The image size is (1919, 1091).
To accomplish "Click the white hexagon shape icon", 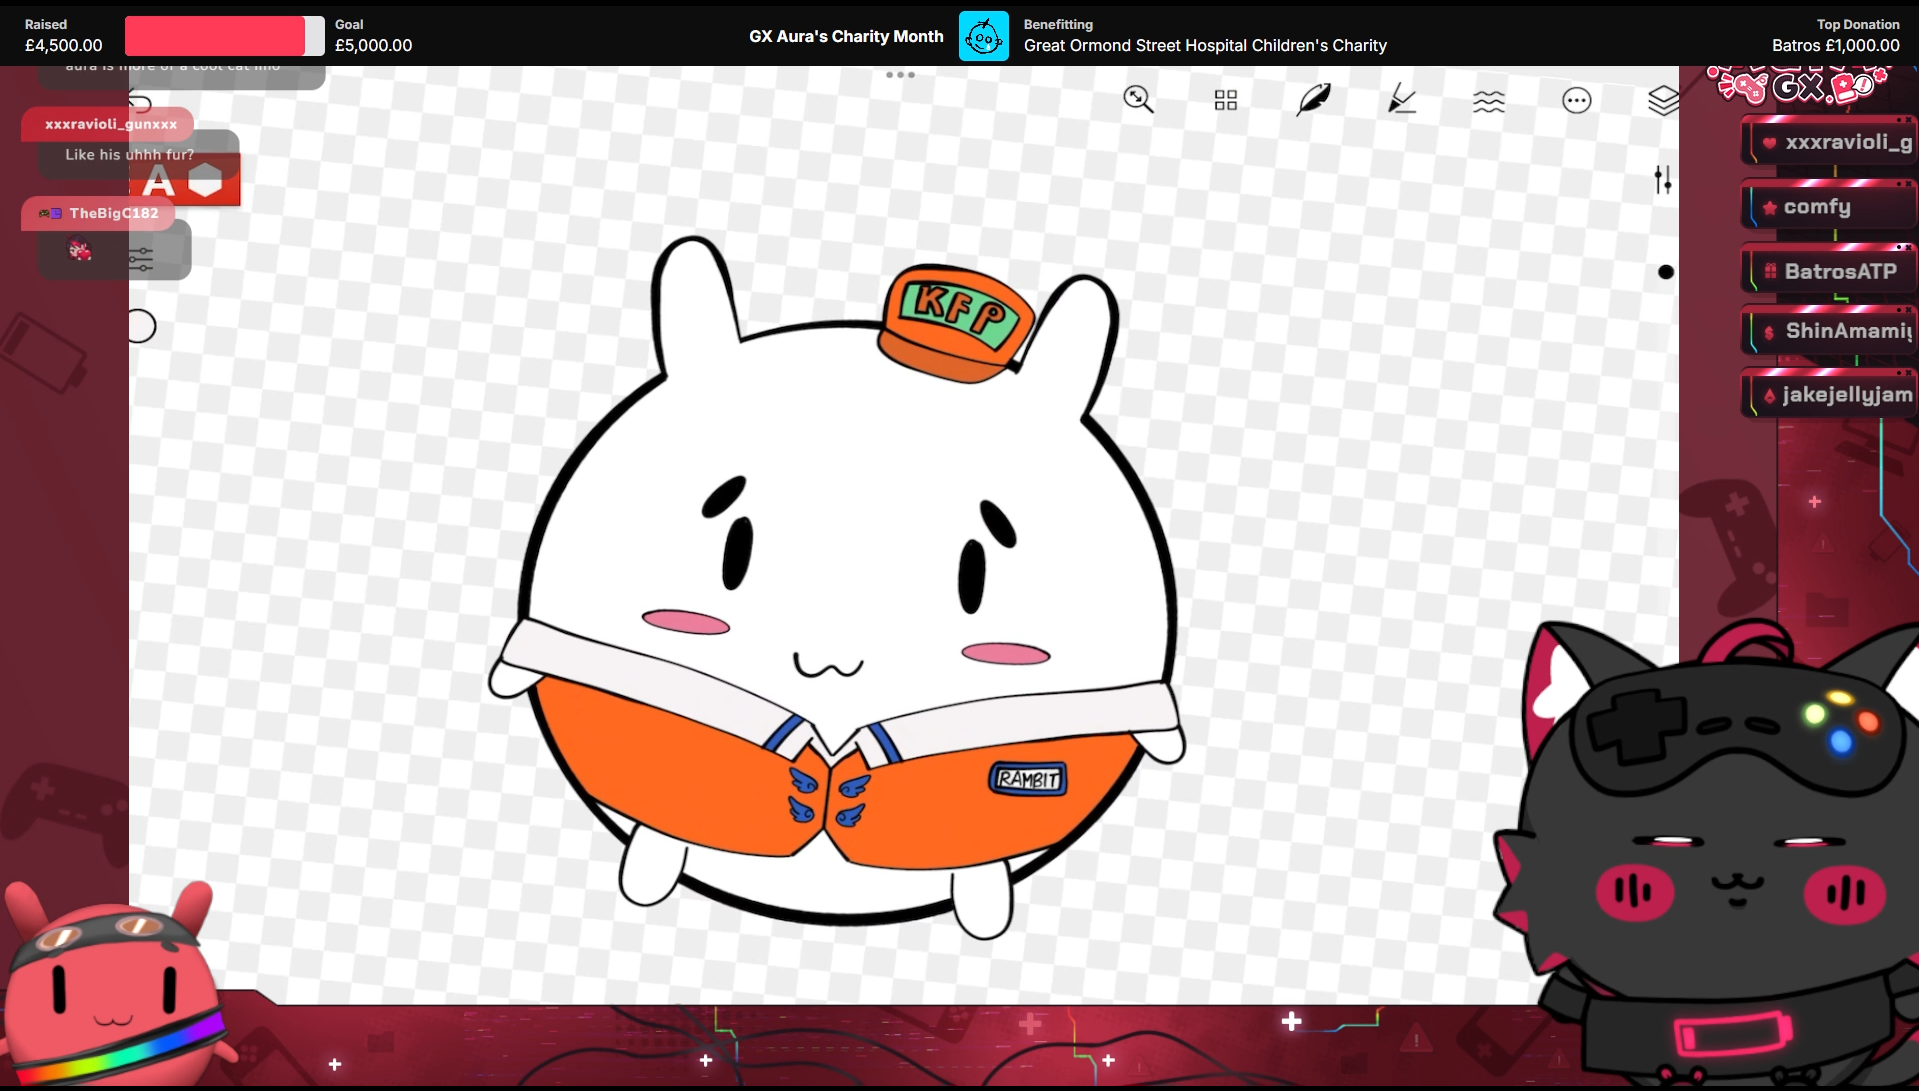I will click(x=205, y=181).
